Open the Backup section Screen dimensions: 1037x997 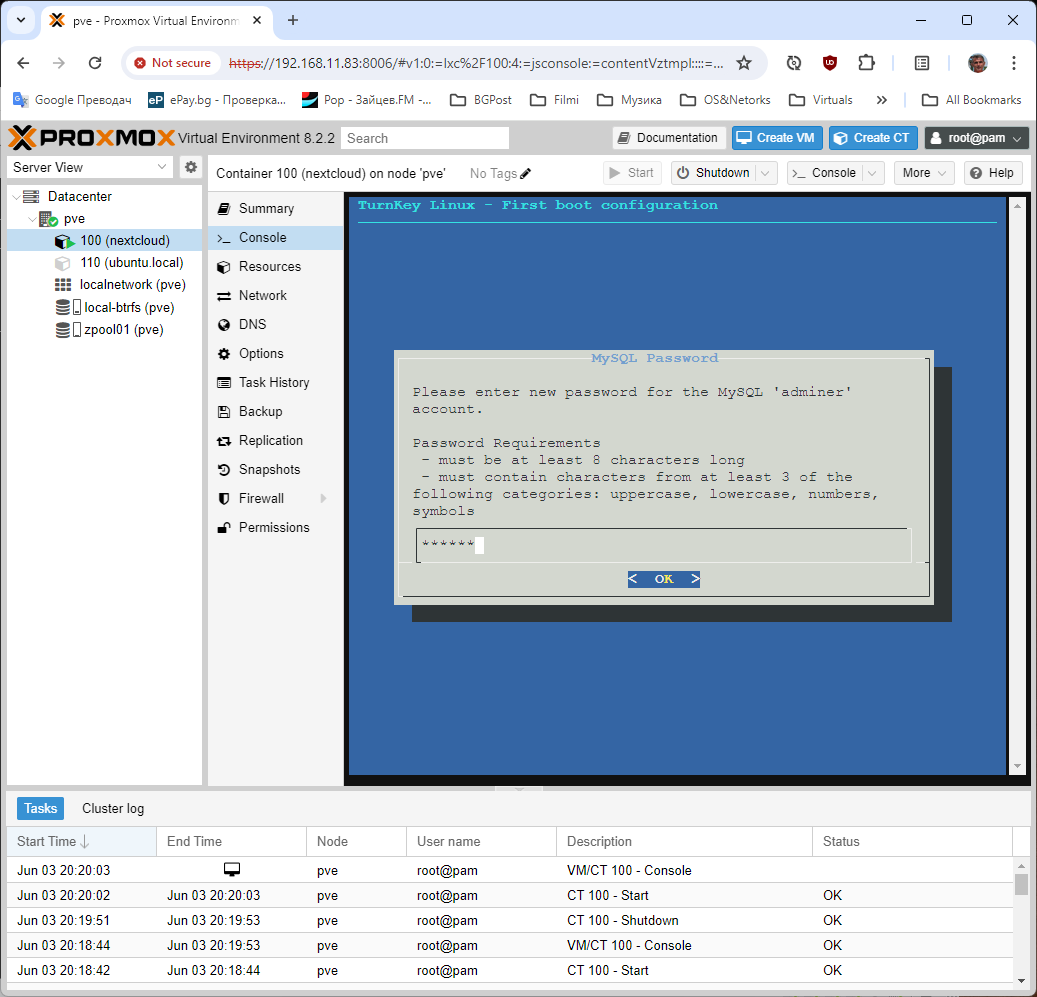tap(276, 412)
